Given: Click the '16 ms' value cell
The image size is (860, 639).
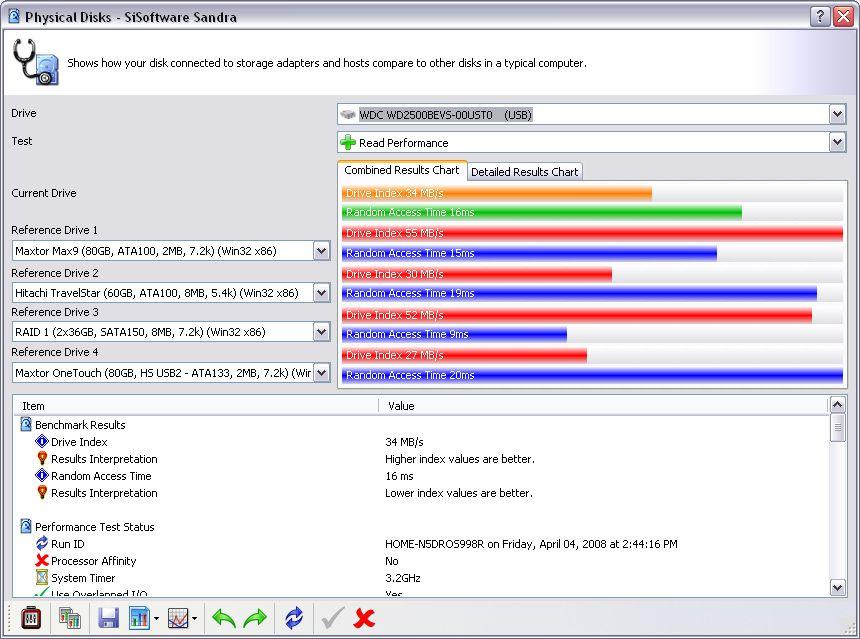Looking at the screenshot, I should coord(399,476).
